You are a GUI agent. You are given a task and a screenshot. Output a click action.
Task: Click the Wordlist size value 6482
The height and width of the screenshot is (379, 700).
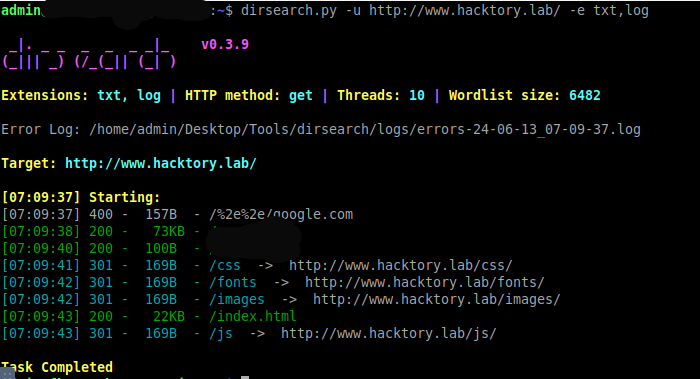pyautogui.click(x=584, y=95)
